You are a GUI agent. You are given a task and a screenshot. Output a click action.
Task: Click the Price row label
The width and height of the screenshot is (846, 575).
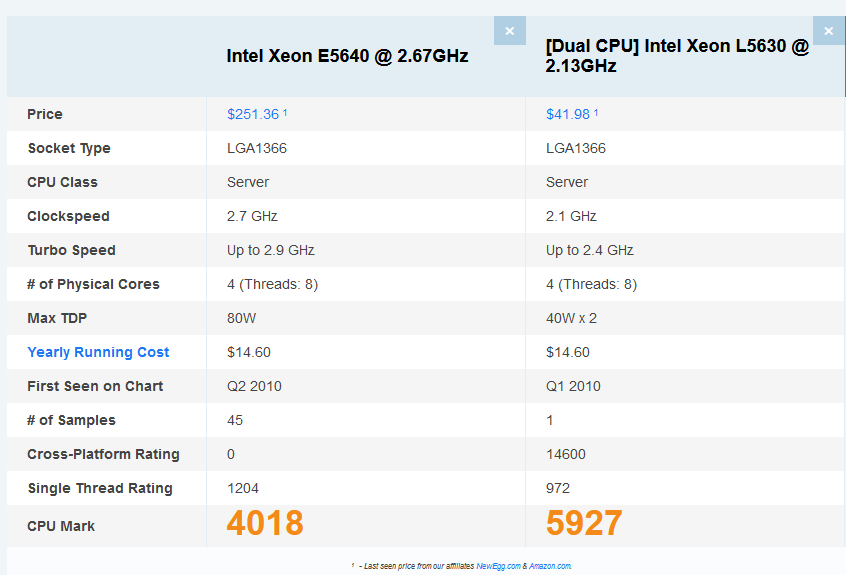45,114
